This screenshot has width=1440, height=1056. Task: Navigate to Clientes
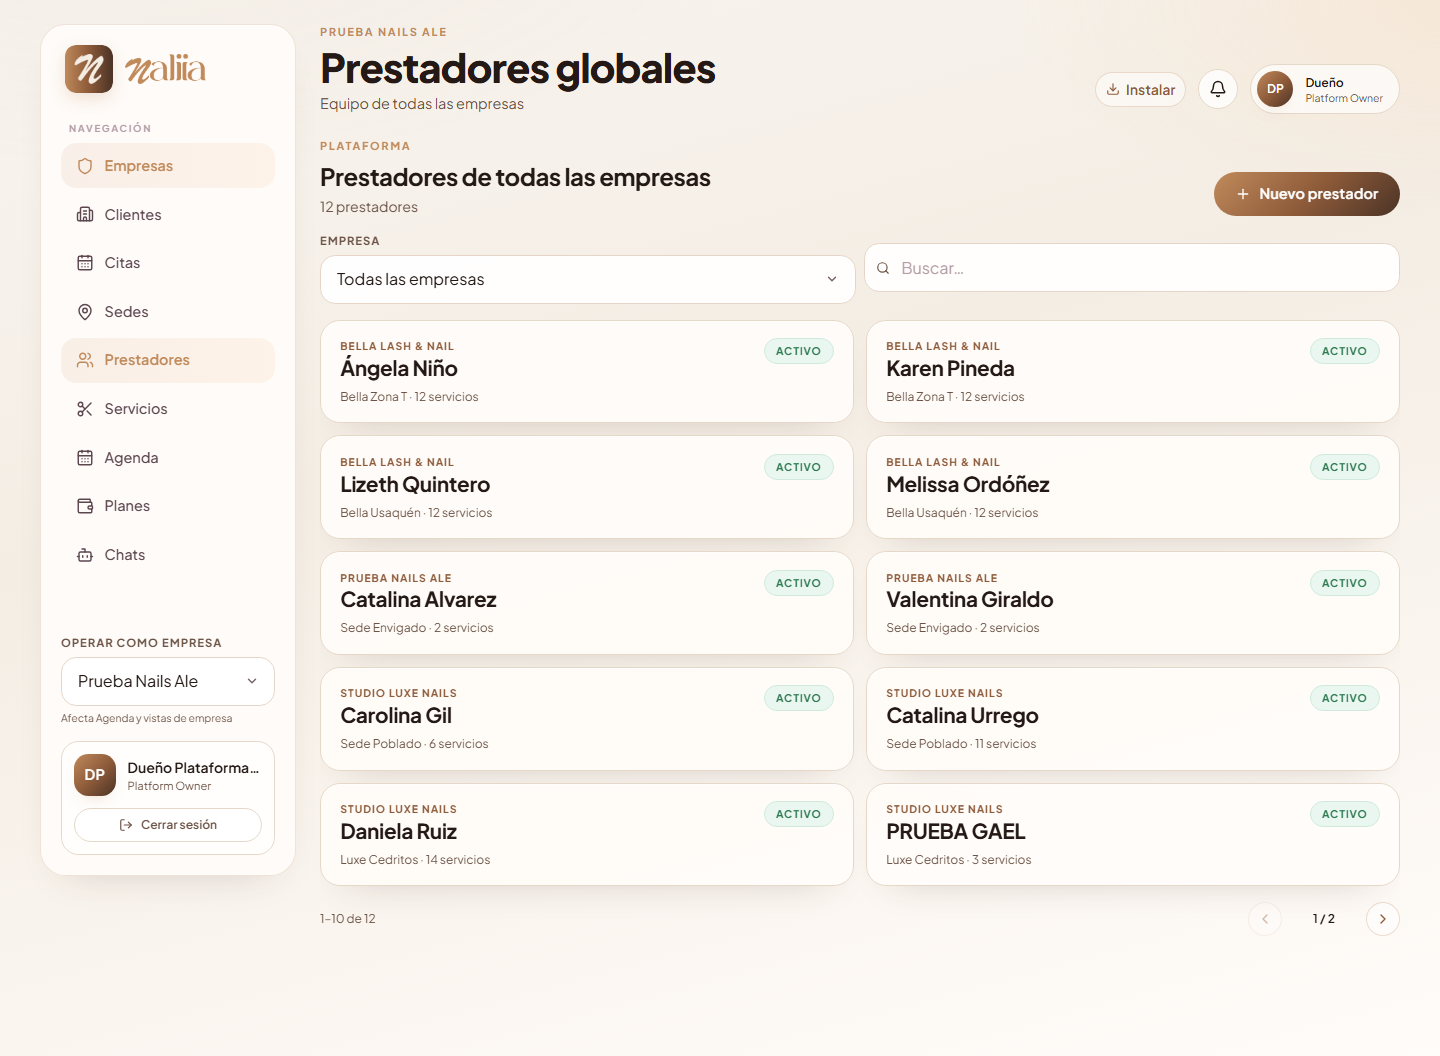click(168, 215)
